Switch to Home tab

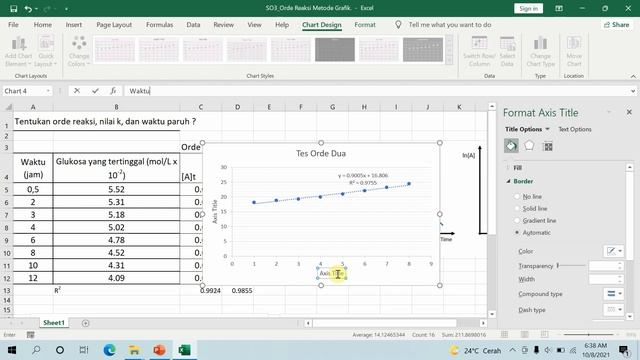[42, 24]
